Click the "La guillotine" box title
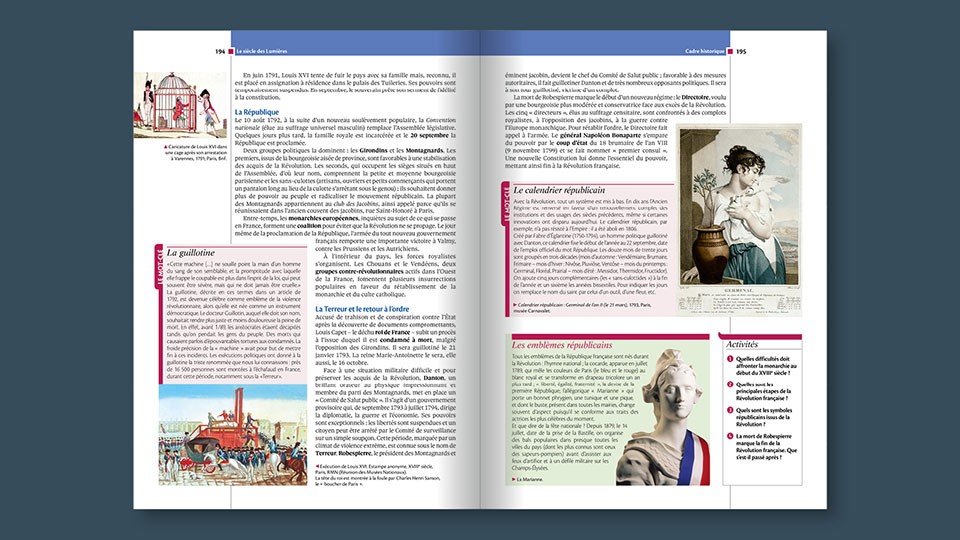960x540 pixels. click(x=190, y=252)
